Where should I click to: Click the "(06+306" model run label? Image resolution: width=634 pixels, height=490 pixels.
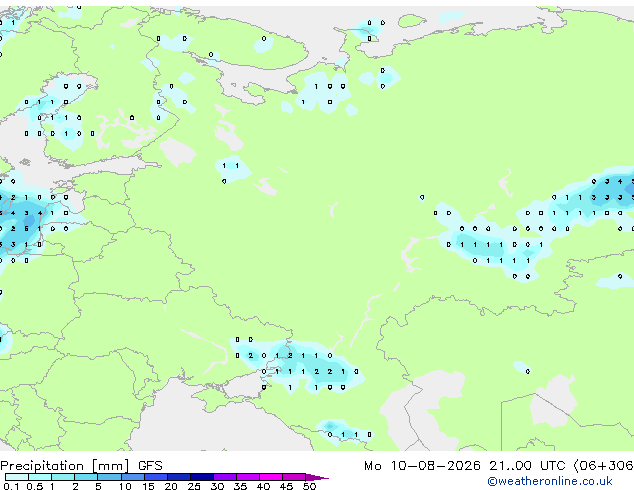(604, 466)
